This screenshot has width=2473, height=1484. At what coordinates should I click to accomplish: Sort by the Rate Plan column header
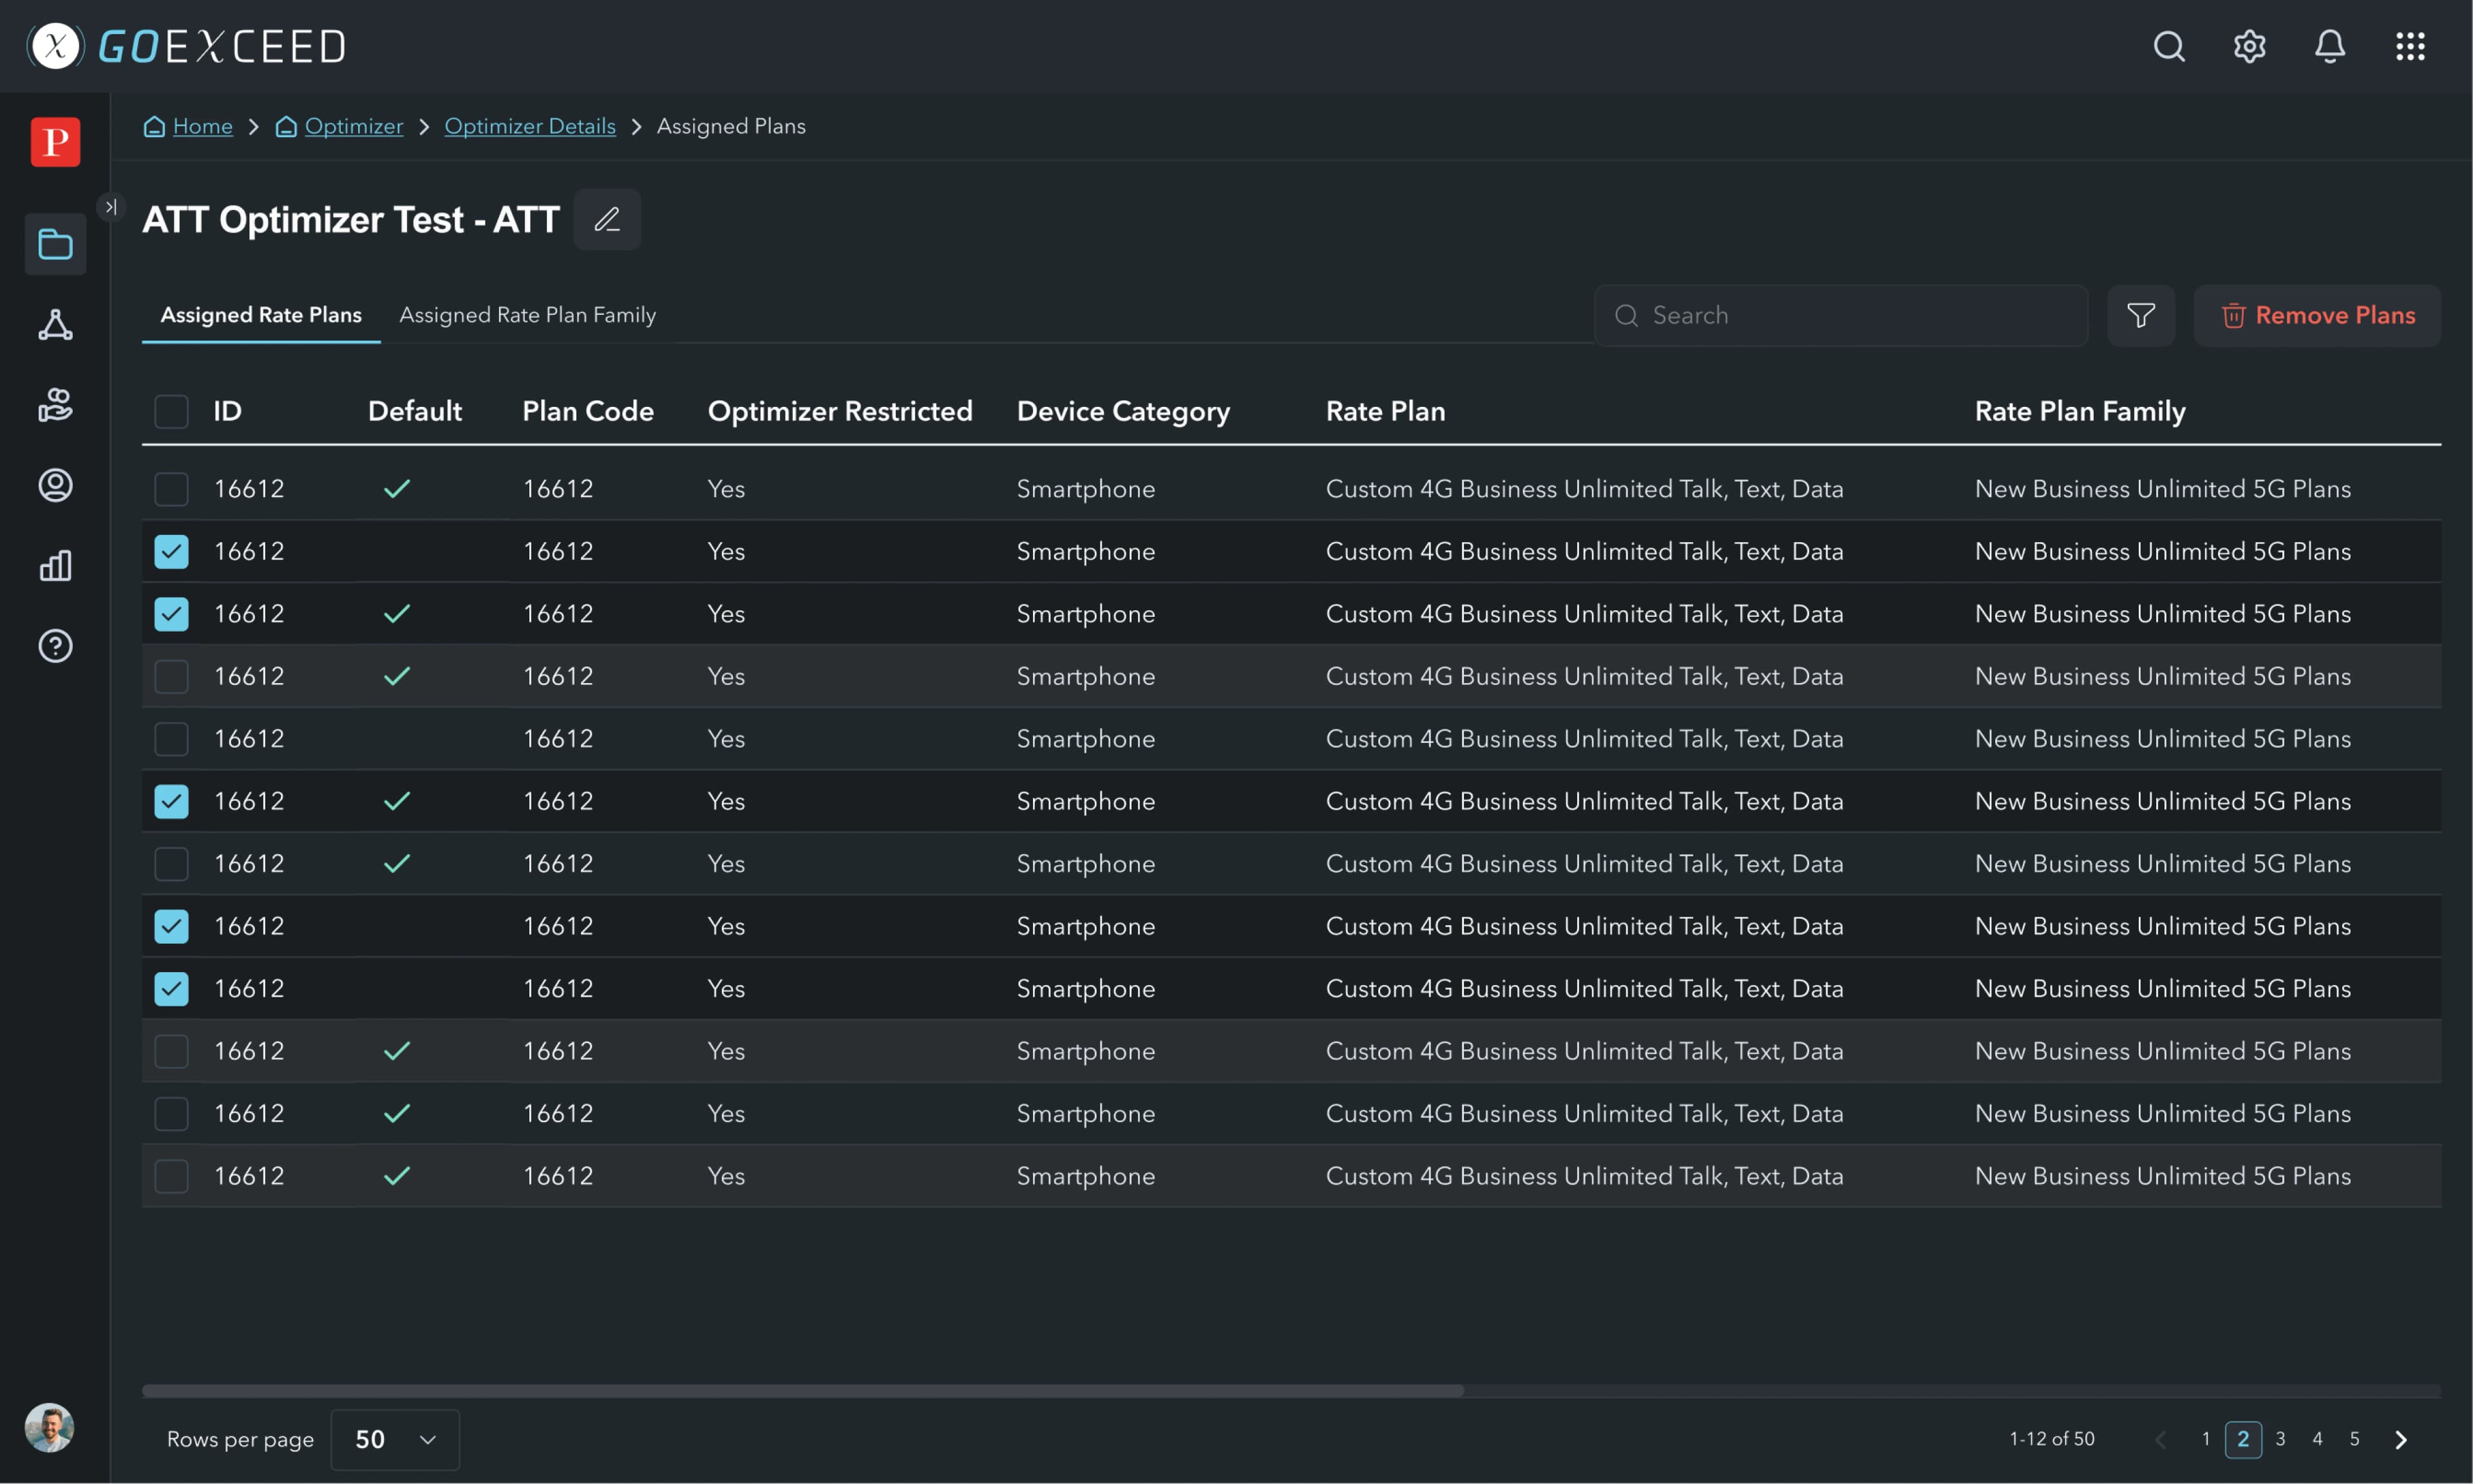pos(1385,411)
